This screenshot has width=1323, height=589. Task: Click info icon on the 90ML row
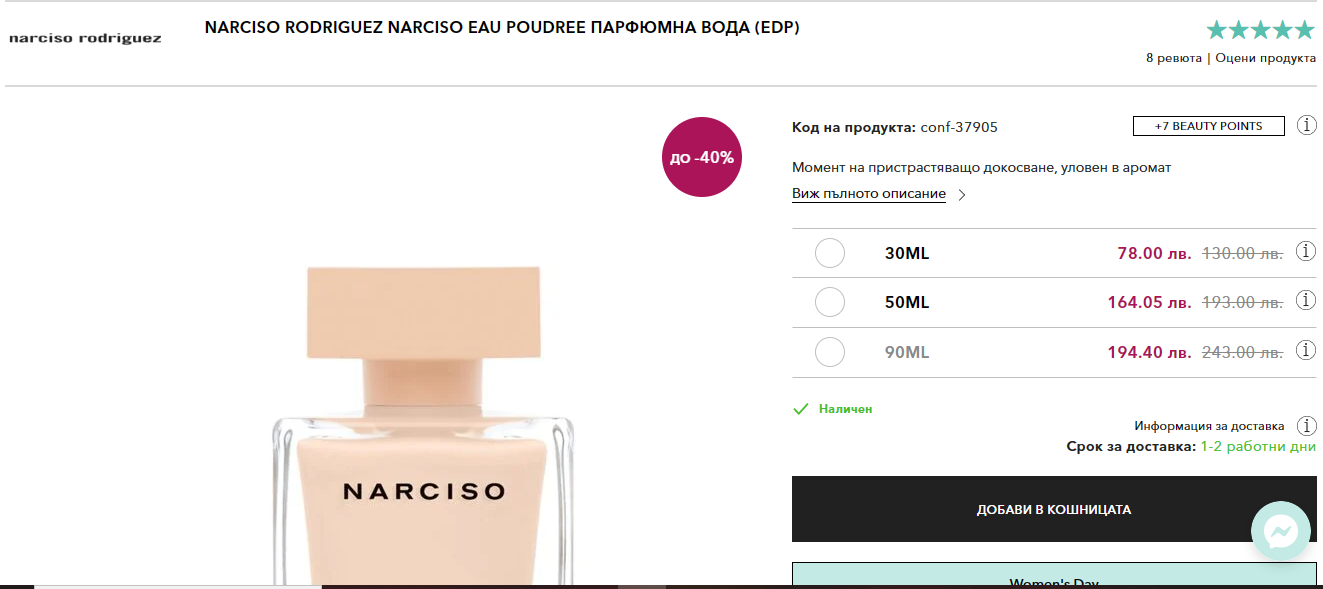click(x=1306, y=351)
